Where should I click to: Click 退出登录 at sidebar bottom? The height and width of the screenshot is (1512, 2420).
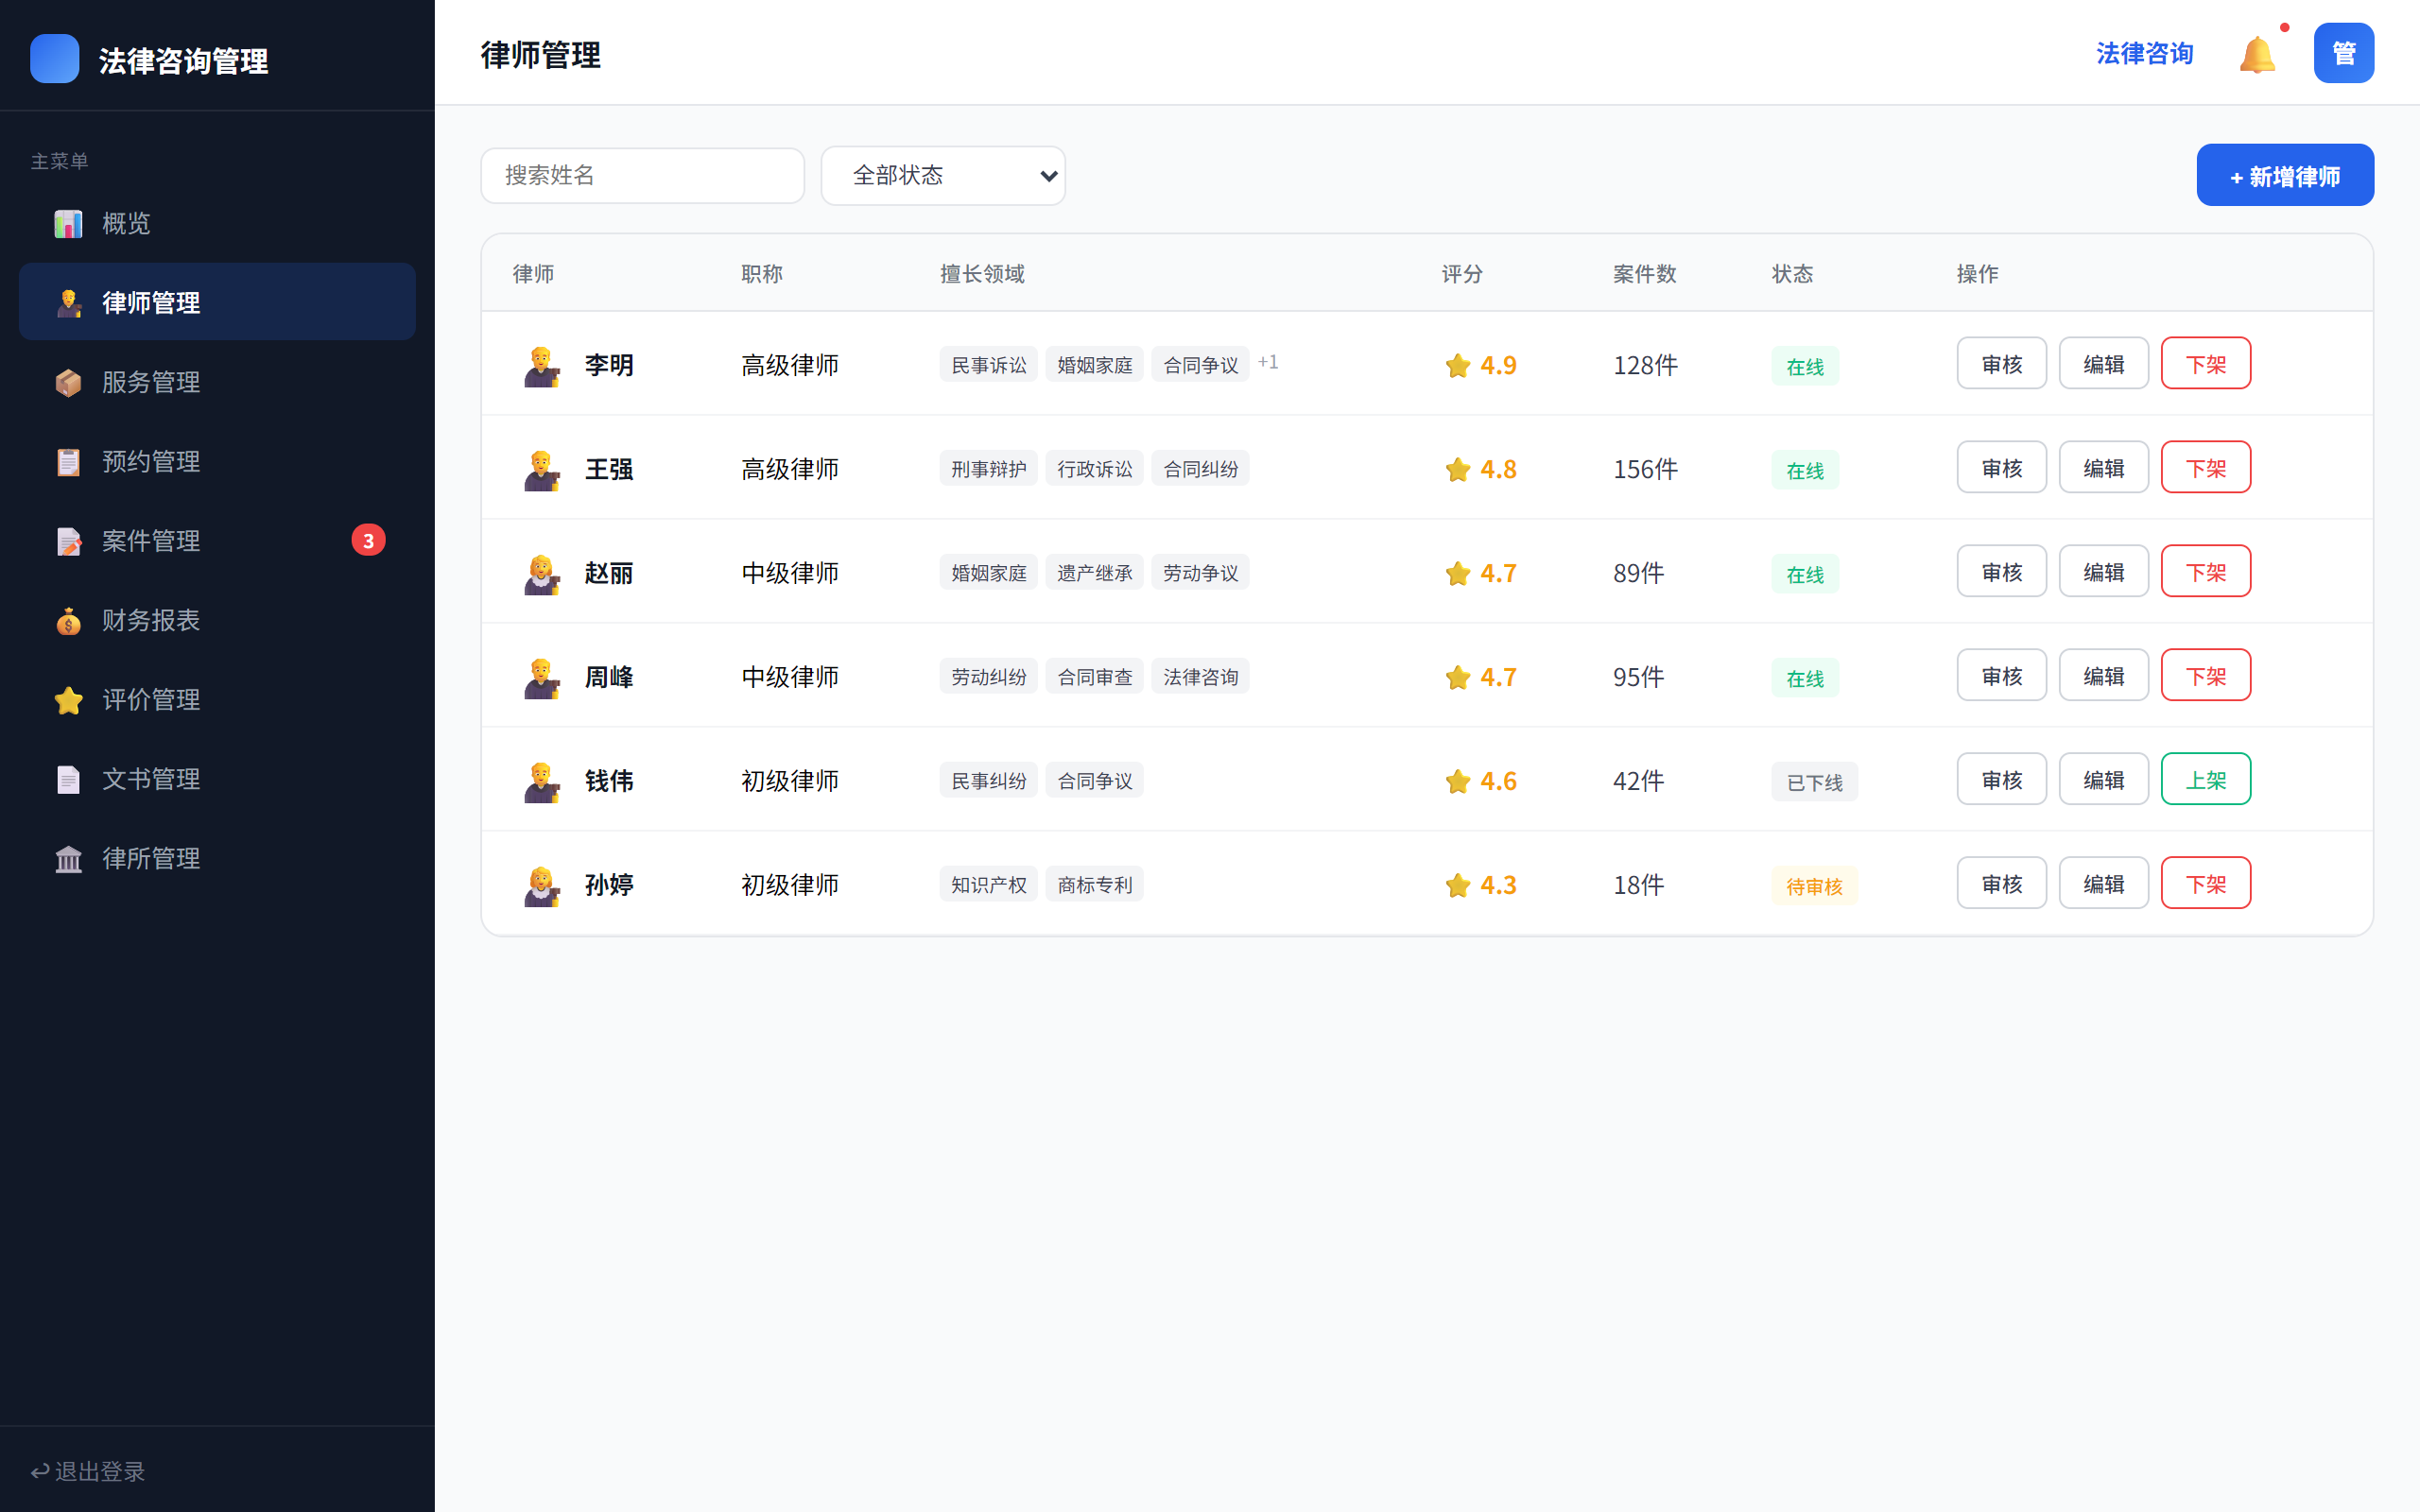88,1471
